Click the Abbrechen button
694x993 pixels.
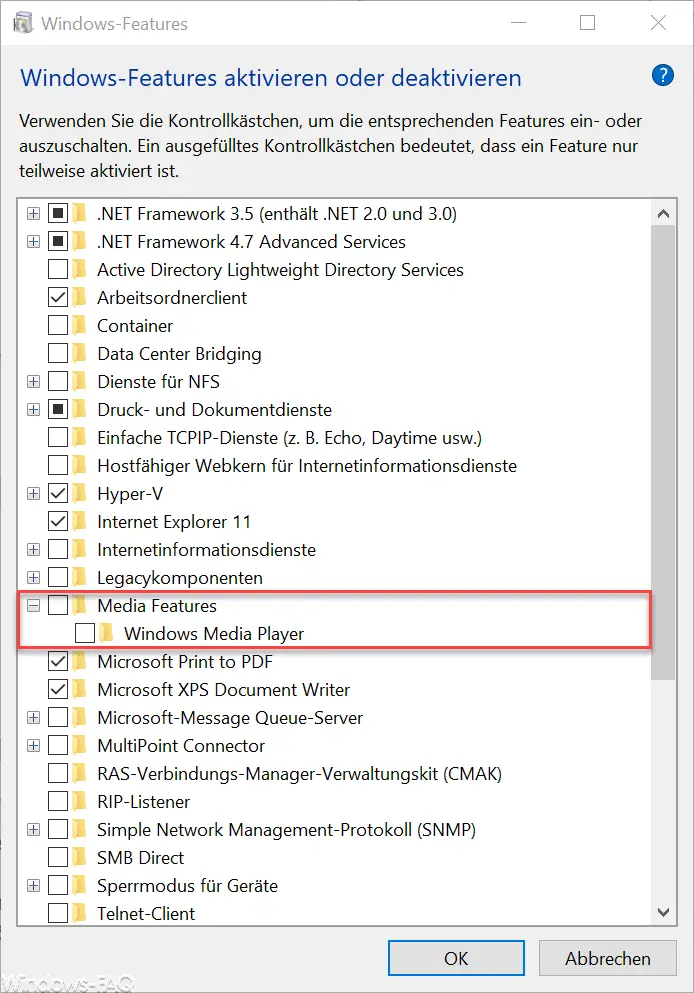click(x=608, y=958)
